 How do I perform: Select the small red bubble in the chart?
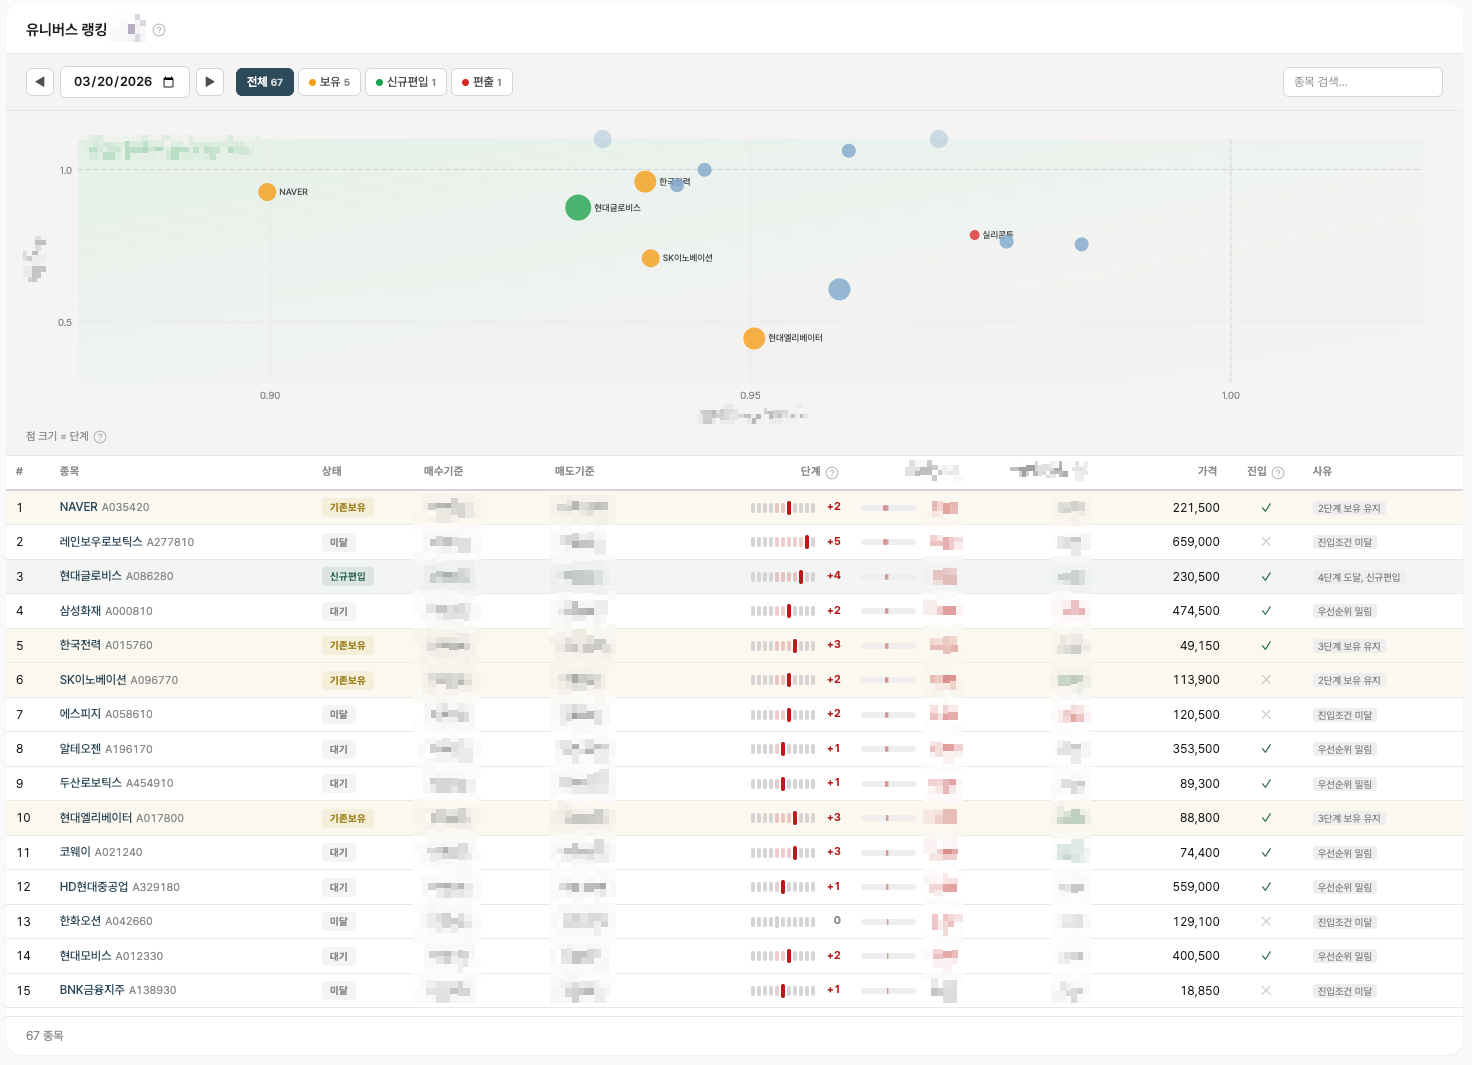(974, 235)
